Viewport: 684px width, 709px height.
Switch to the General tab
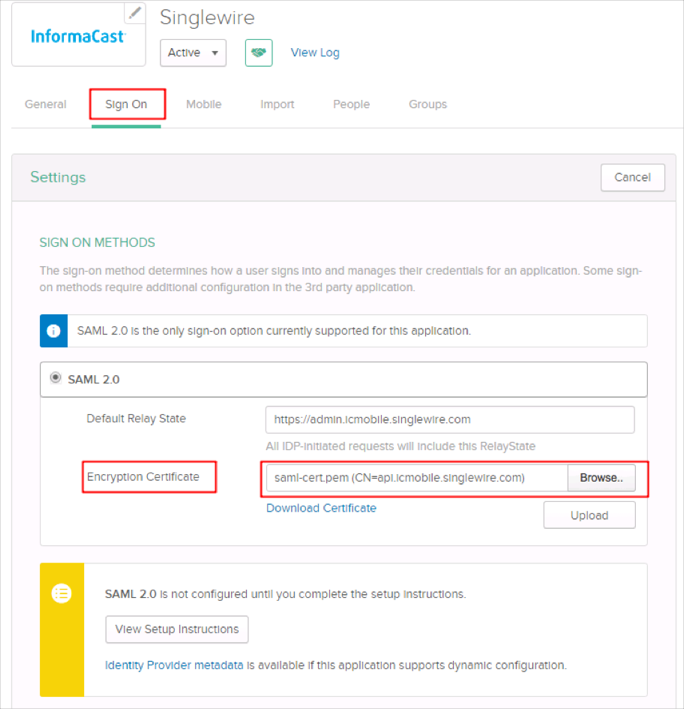pos(46,104)
